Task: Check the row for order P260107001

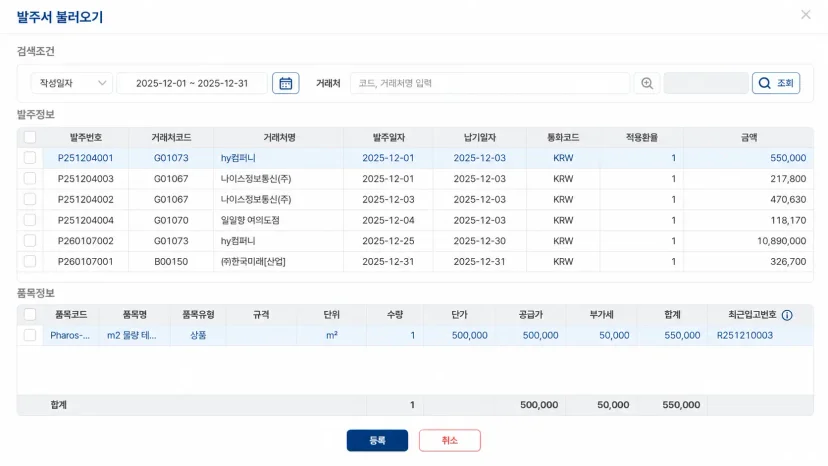Action: [x=30, y=262]
